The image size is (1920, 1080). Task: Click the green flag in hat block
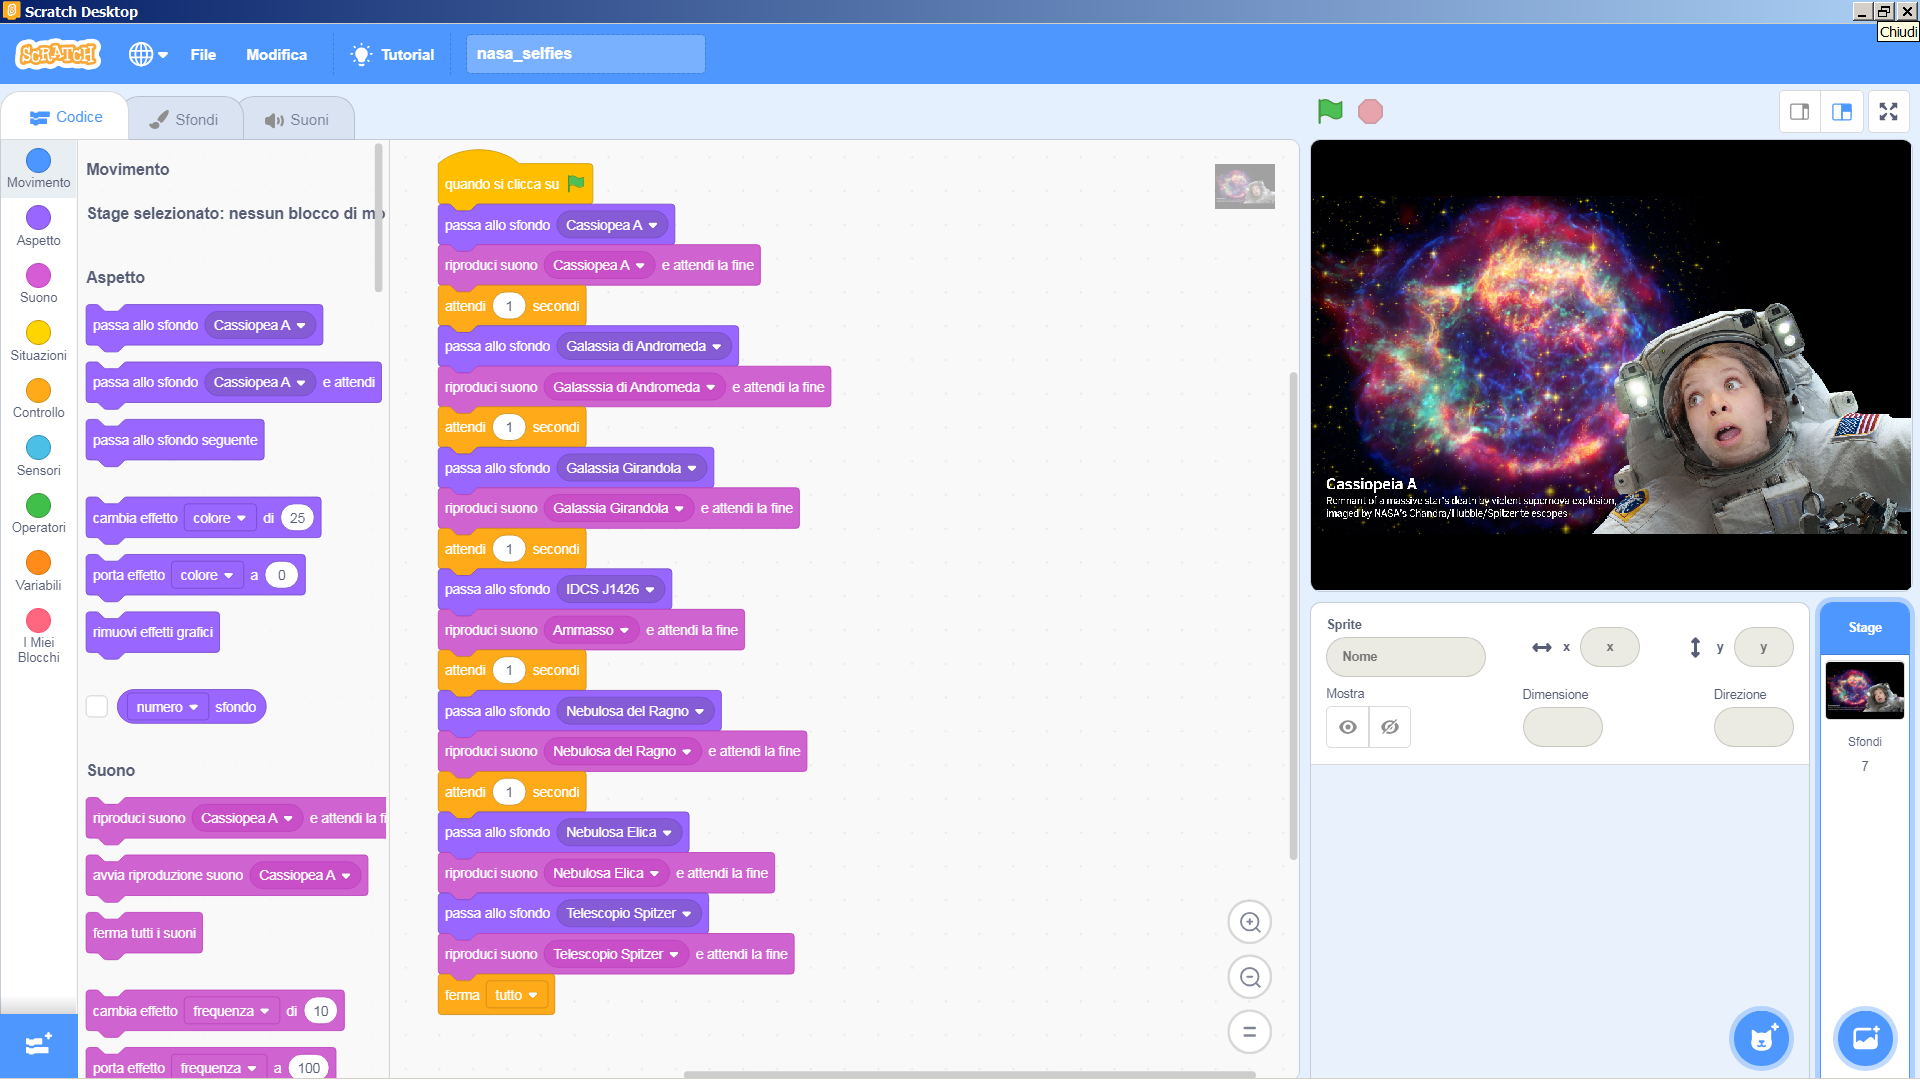tap(576, 183)
